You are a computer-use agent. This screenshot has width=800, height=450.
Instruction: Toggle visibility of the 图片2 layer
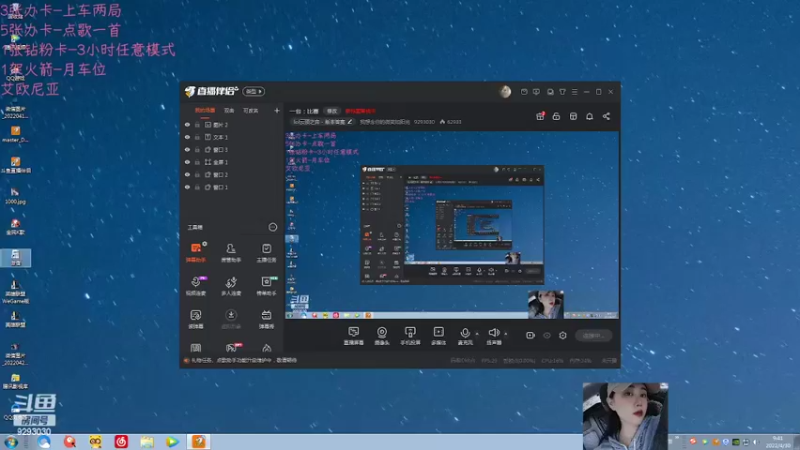pyautogui.click(x=187, y=125)
